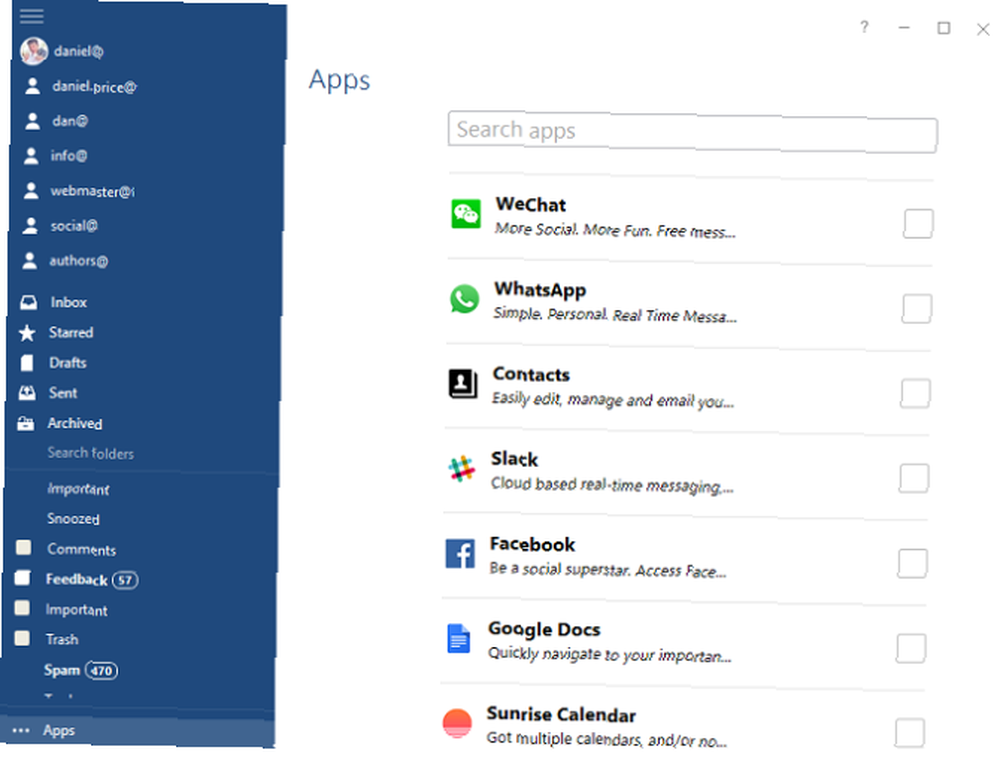
Task: Click the Google Docs app icon
Action: 459,638
